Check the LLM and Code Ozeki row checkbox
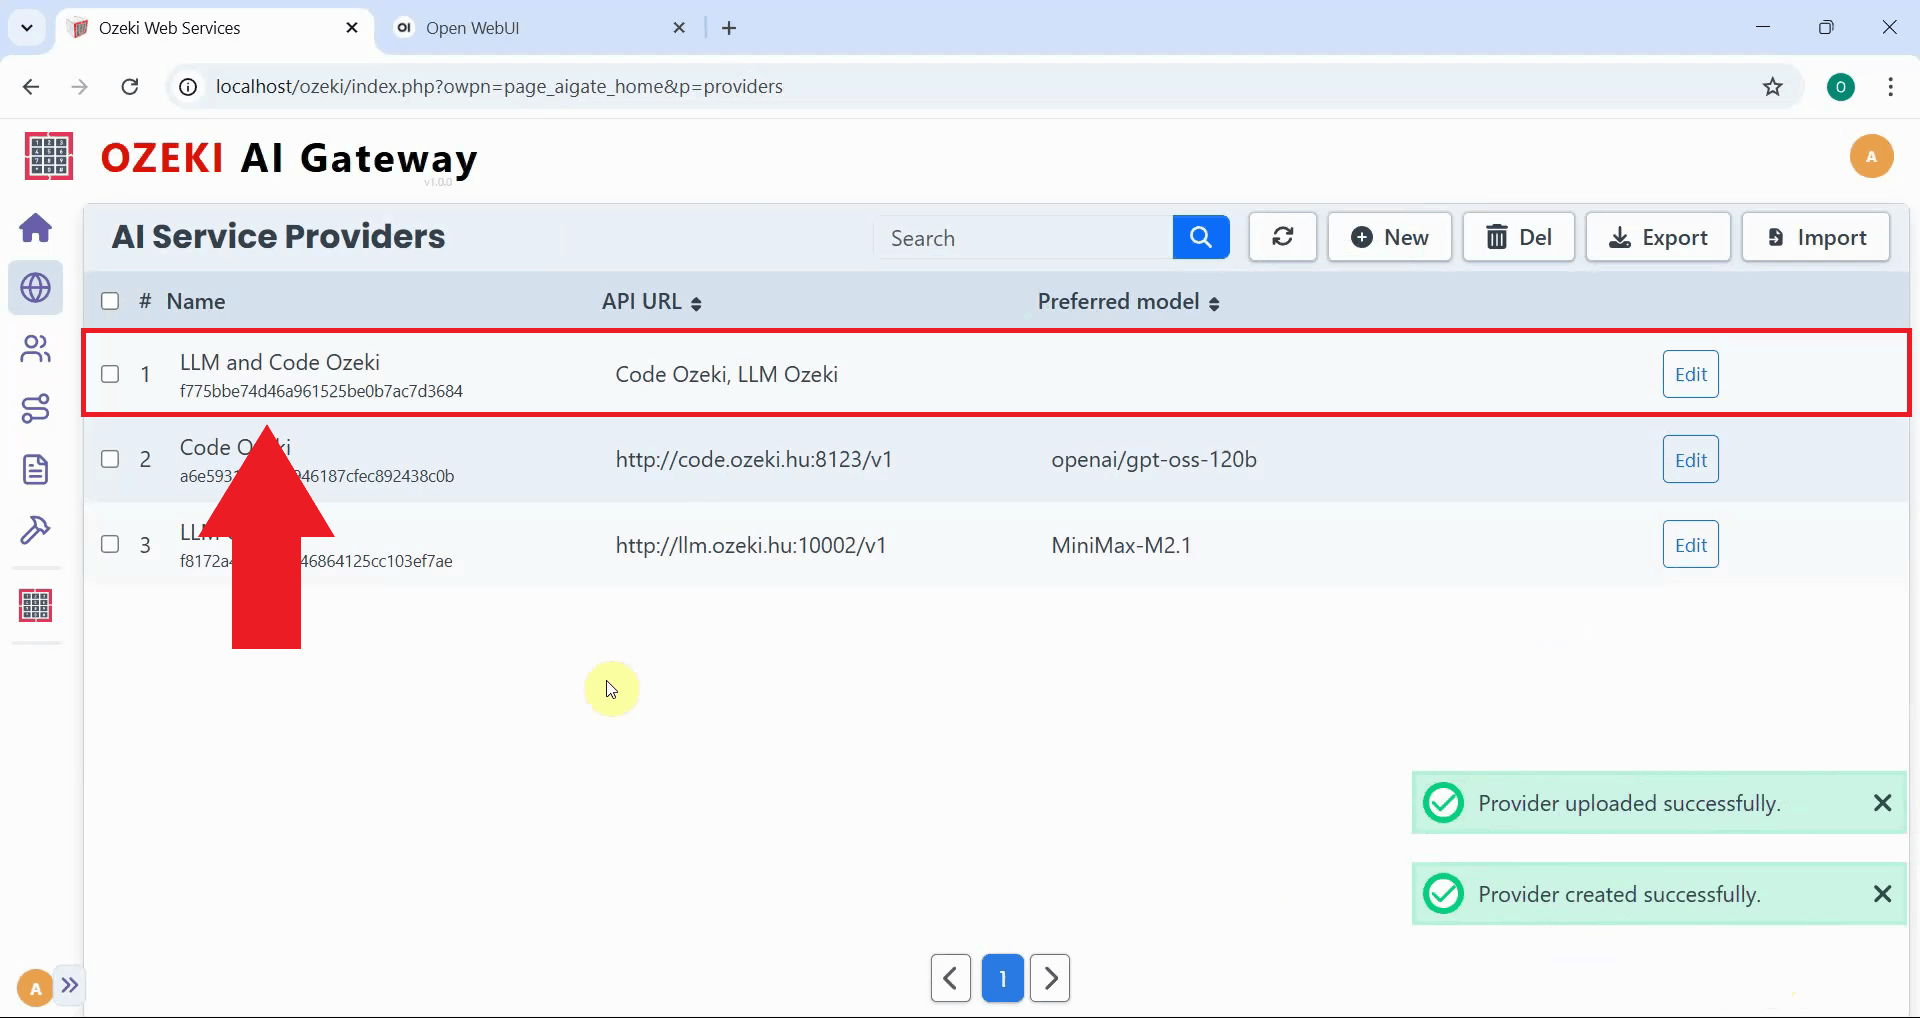1920x1018 pixels. click(x=110, y=374)
